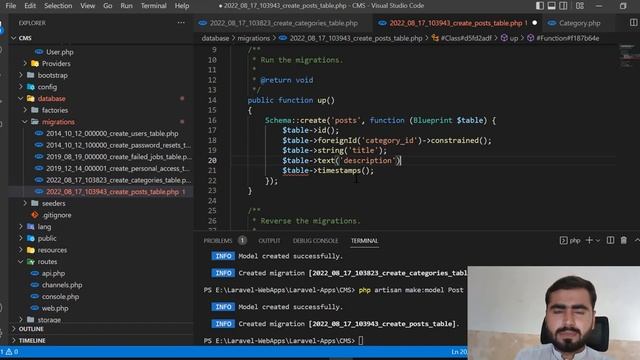Expand the public folder

(x=47, y=238)
